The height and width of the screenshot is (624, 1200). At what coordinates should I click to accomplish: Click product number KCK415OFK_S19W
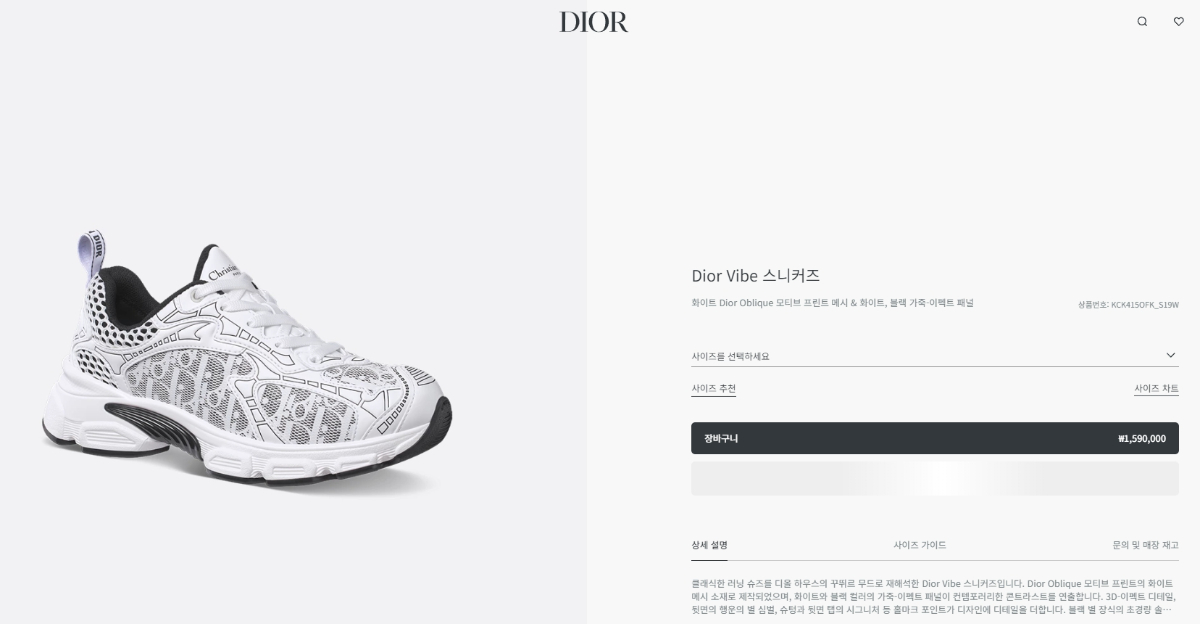[1145, 304]
